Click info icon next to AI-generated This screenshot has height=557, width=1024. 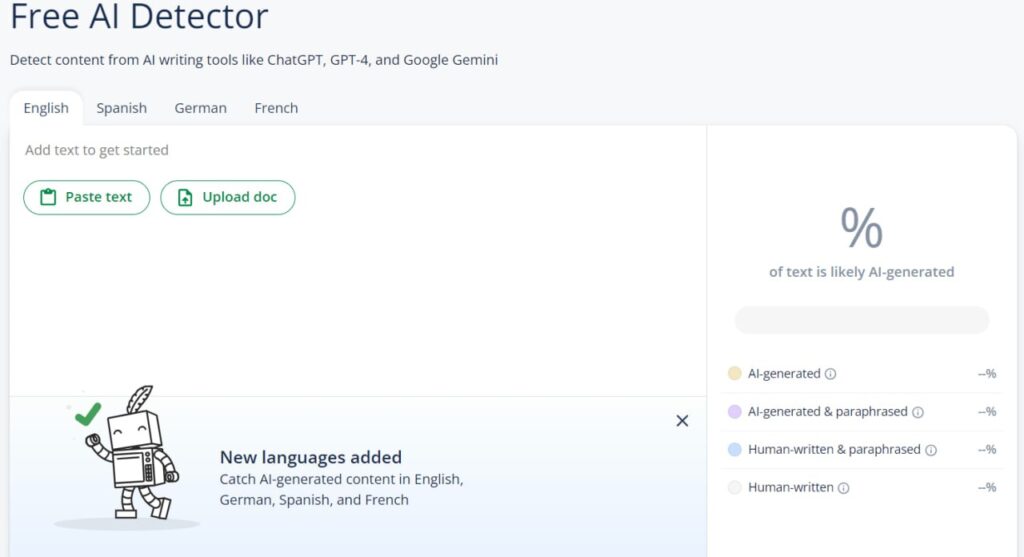click(830, 374)
